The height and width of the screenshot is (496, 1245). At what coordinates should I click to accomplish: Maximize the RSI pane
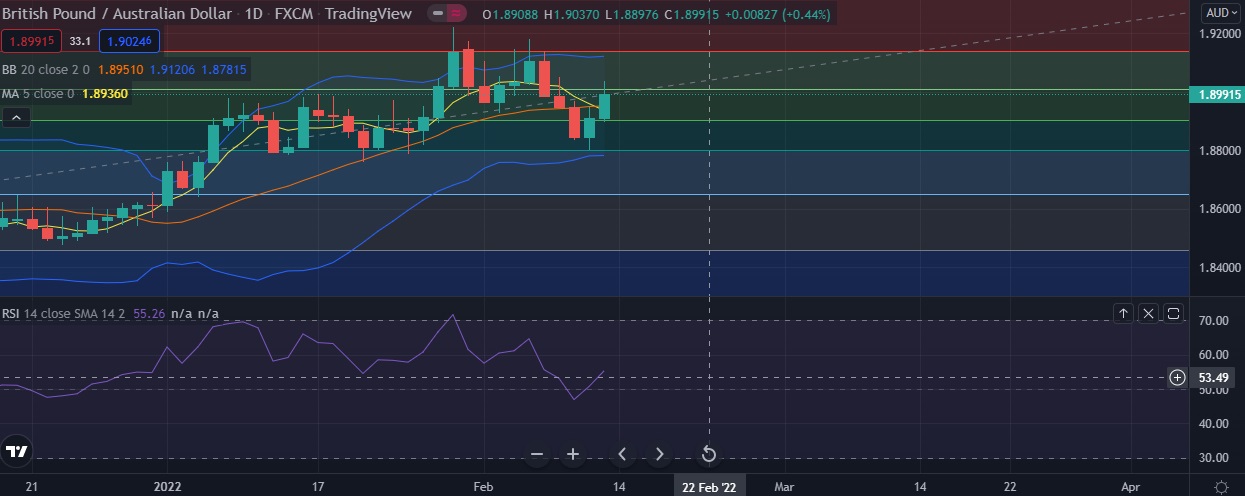point(1174,314)
